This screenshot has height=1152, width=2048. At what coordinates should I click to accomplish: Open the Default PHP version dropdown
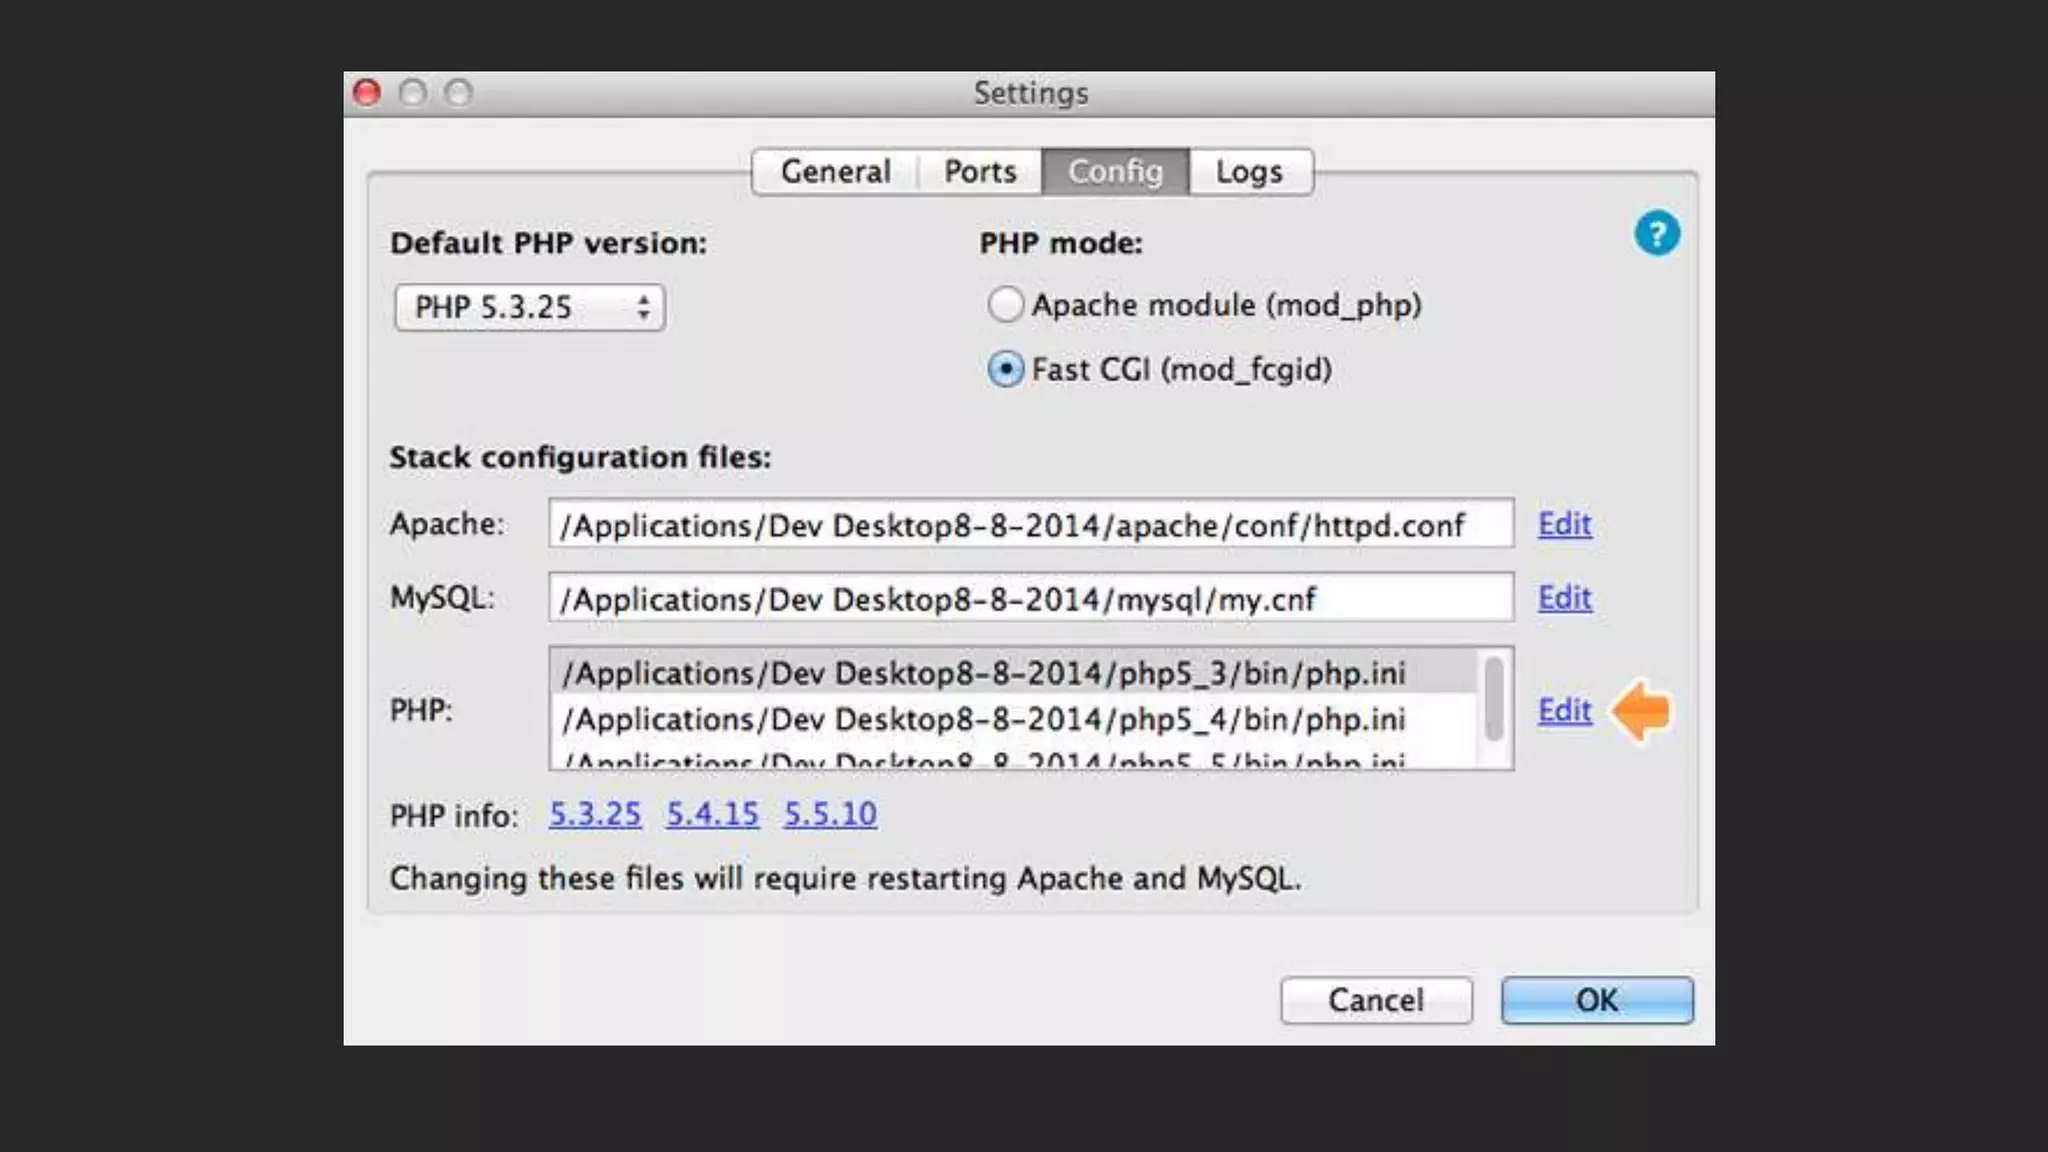pos(529,307)
